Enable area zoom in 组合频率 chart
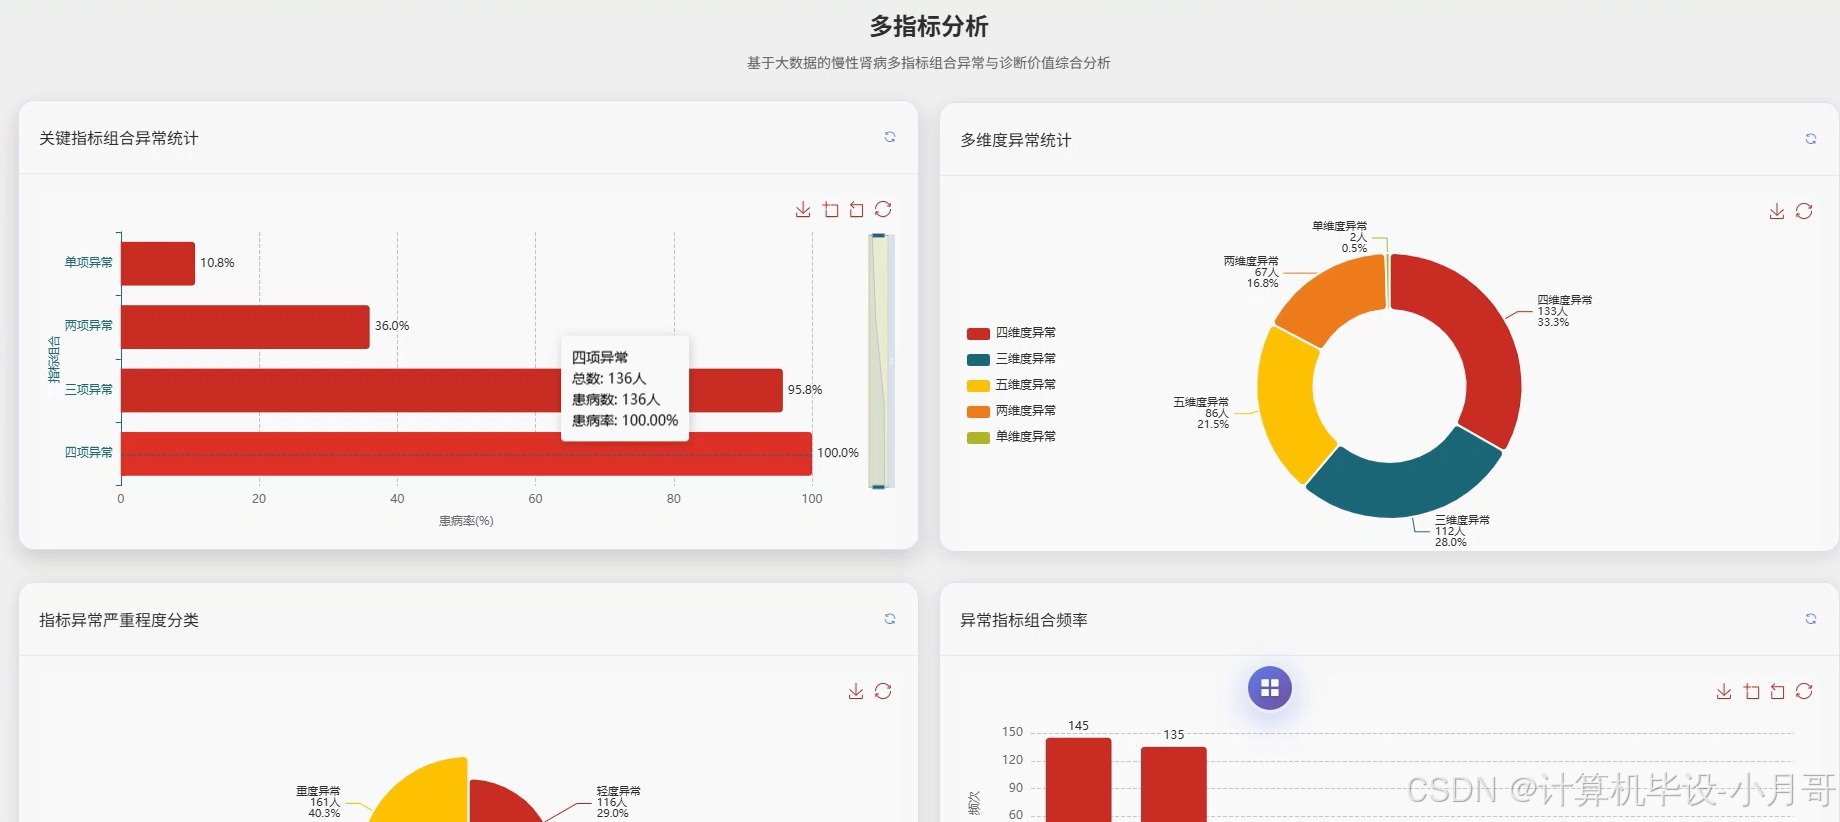Viewport: 1840px width, 822px height. tap(1752, 691)
